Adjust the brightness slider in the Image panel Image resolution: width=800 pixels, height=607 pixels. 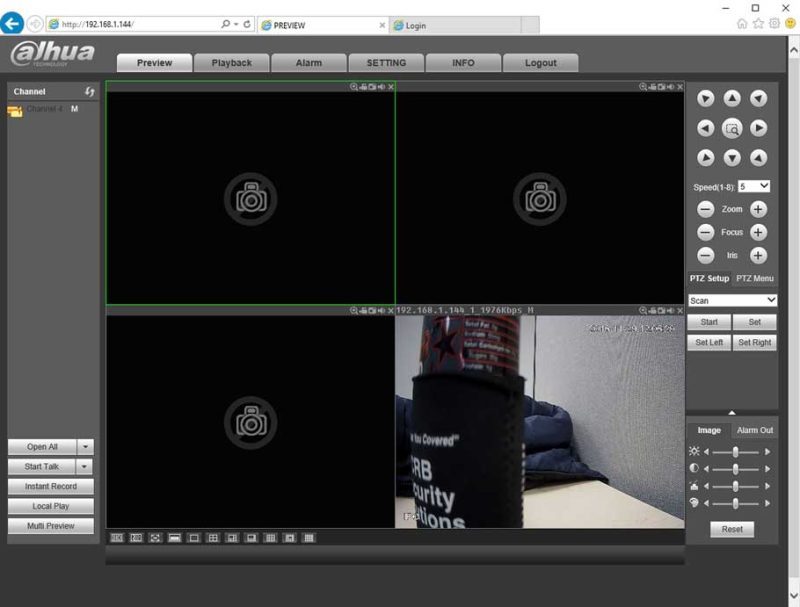point(737,450)
